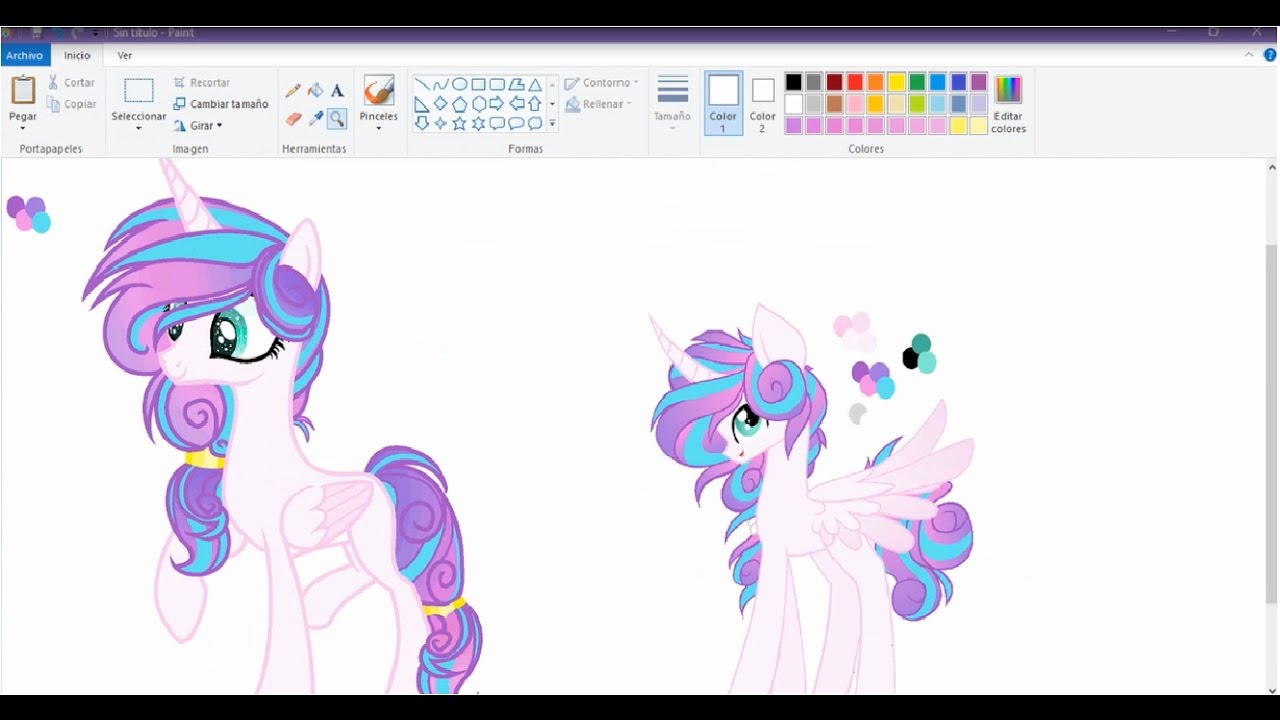Click the Pegar clipboard icon
The image size is (1280, 720).
pos(23,90)
